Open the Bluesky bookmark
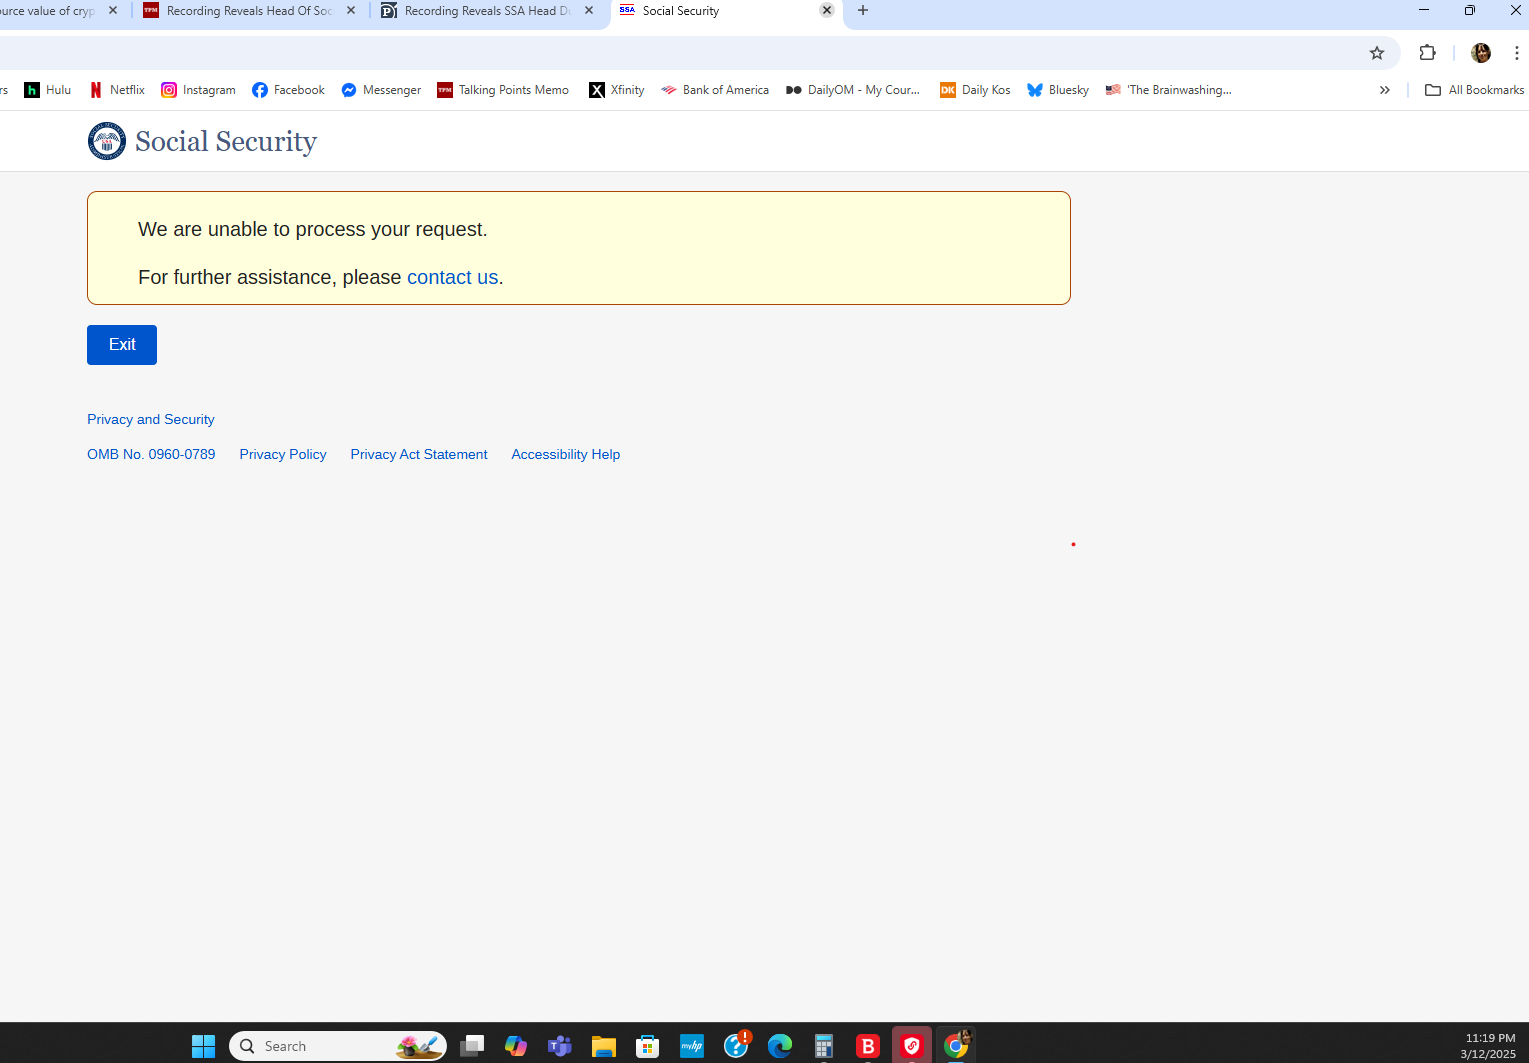 (1058, 90)
